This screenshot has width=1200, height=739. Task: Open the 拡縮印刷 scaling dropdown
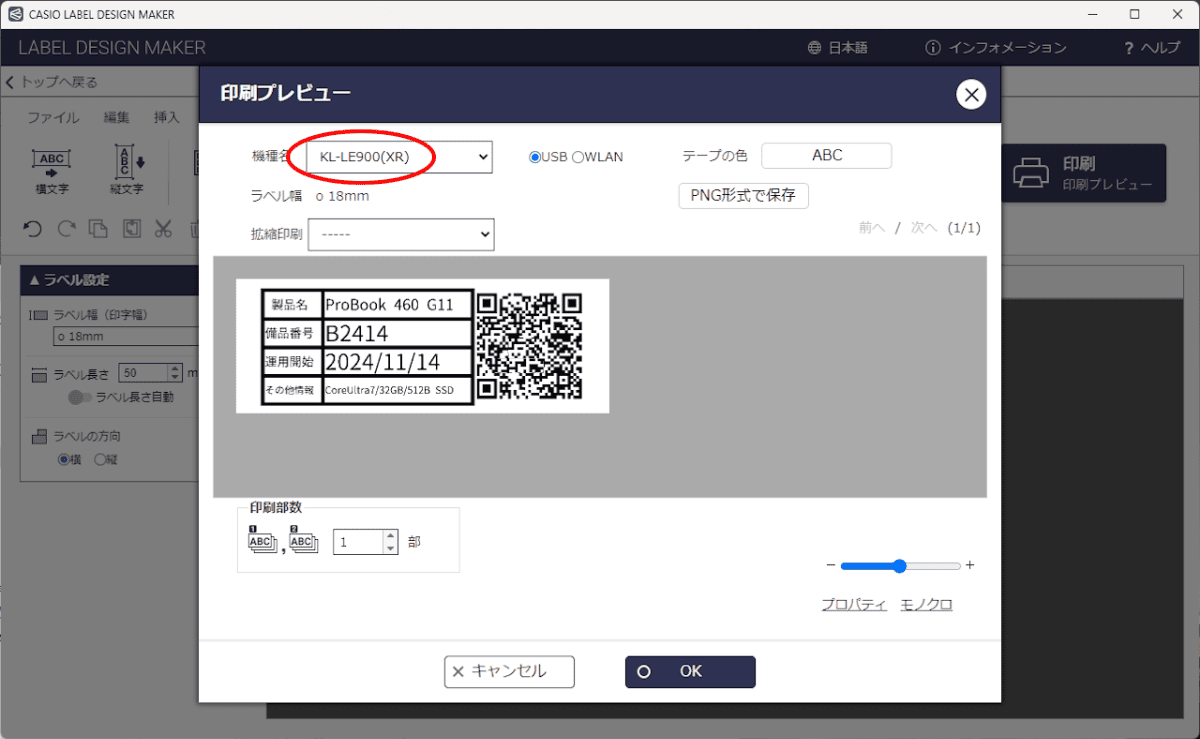[401, 235]
